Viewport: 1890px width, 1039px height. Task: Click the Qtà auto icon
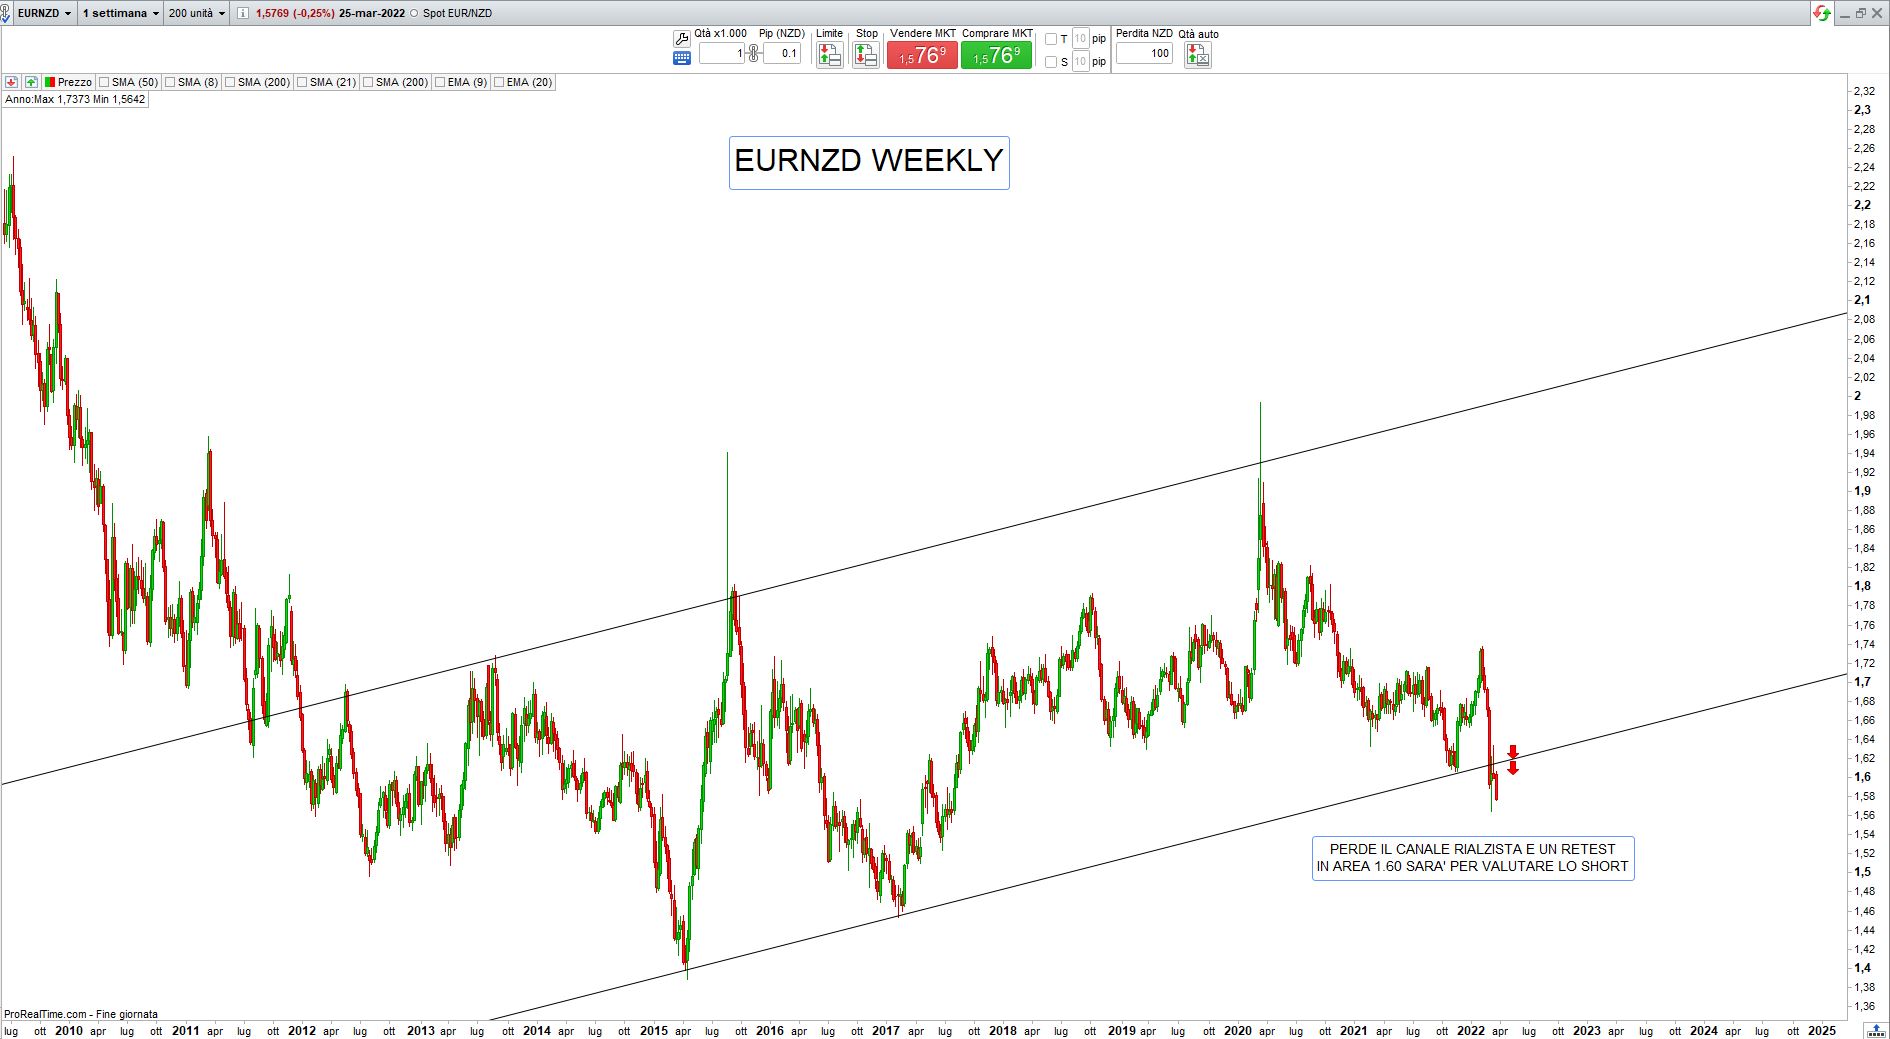point(1197,55)
